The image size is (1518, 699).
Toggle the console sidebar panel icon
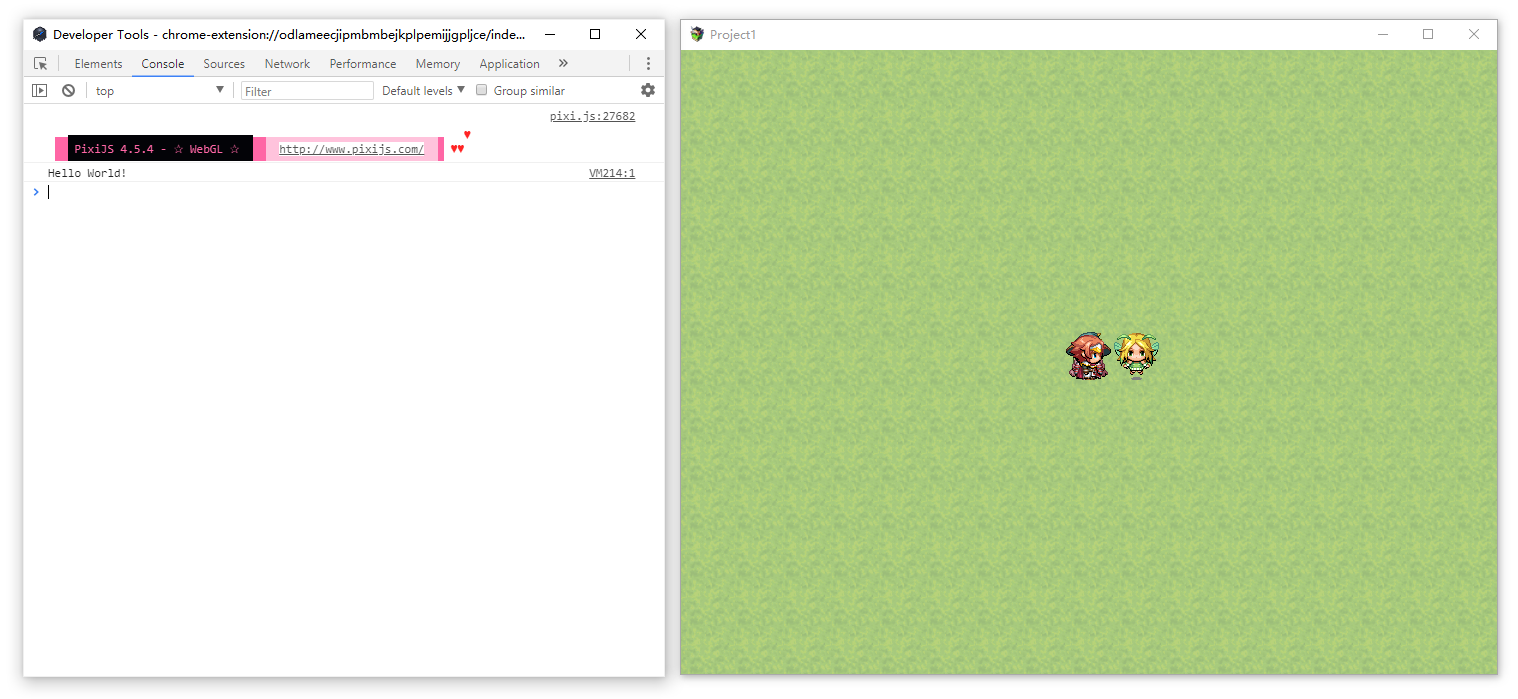pos(40,90)
